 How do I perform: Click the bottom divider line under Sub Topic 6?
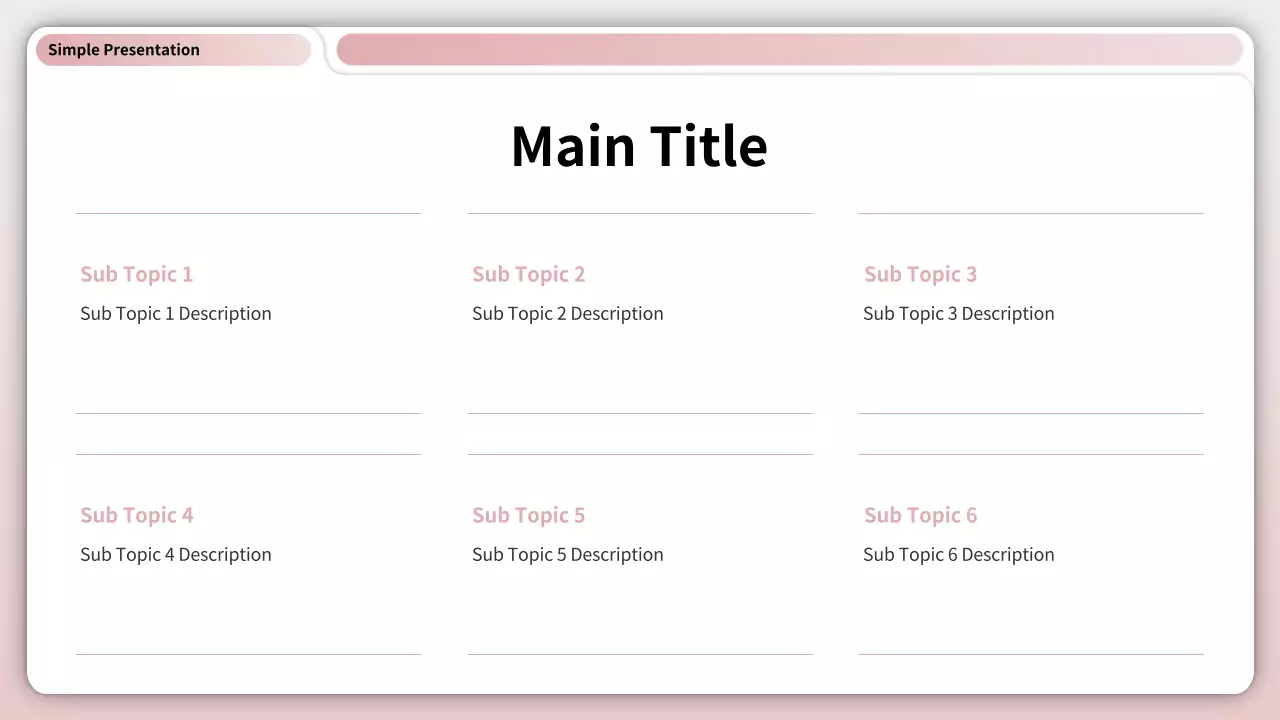point(1031,654)
